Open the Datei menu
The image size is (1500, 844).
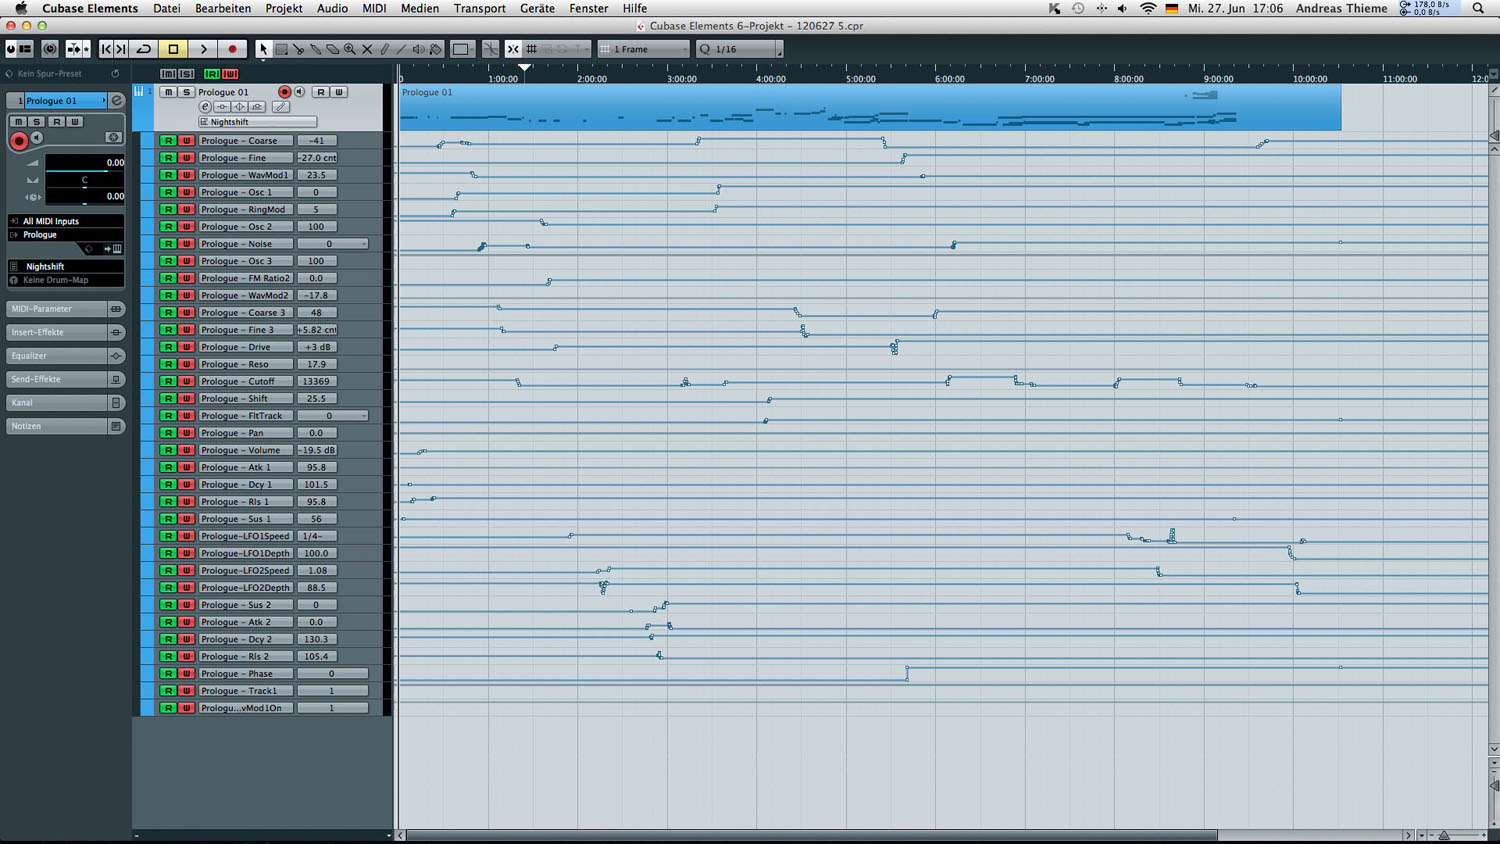167,8
